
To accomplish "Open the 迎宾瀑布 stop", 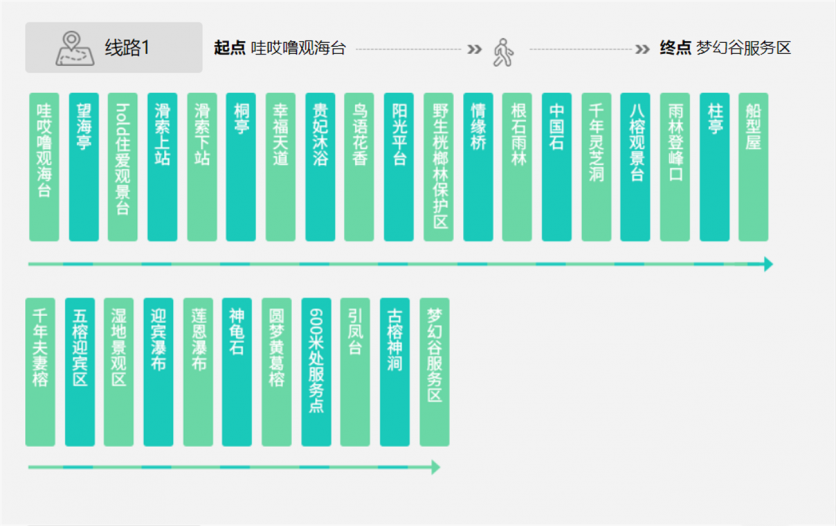I will pyautogui.click(x=158, y=372).
